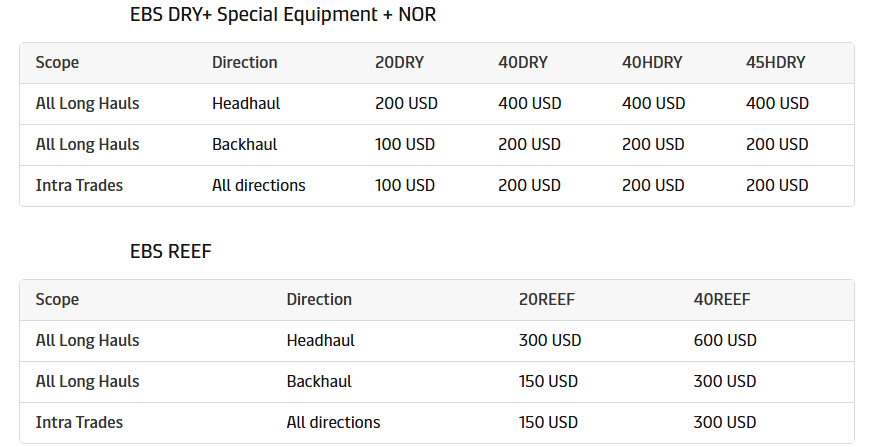
Task: Click the 600 USD value for 40REEF
Action: pos(725,340)
